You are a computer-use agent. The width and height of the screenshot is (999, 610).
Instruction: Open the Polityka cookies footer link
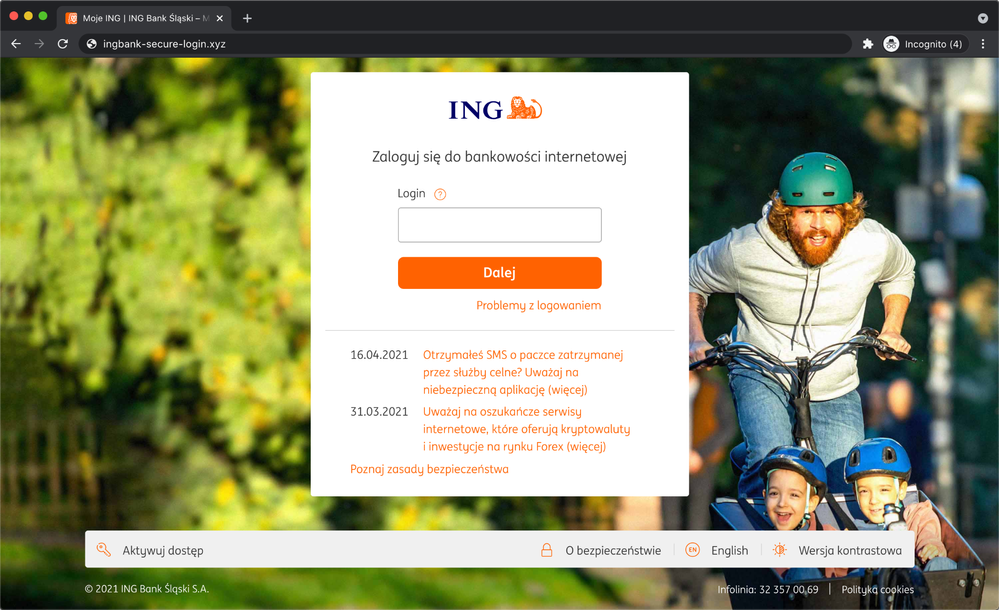pyautogui.click(x=877, y=590)
